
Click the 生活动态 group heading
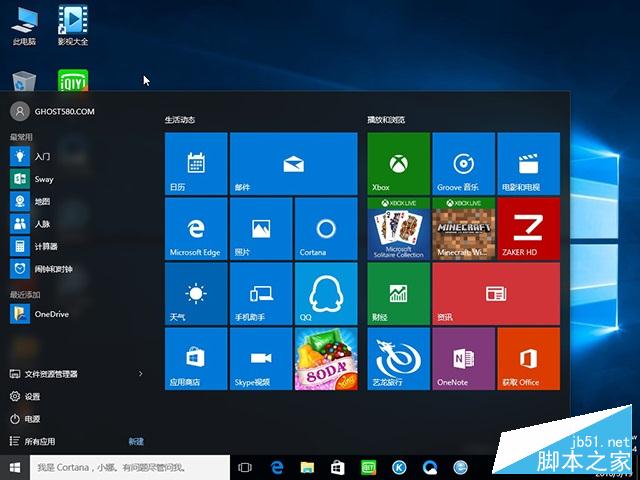tap(180, 120)
